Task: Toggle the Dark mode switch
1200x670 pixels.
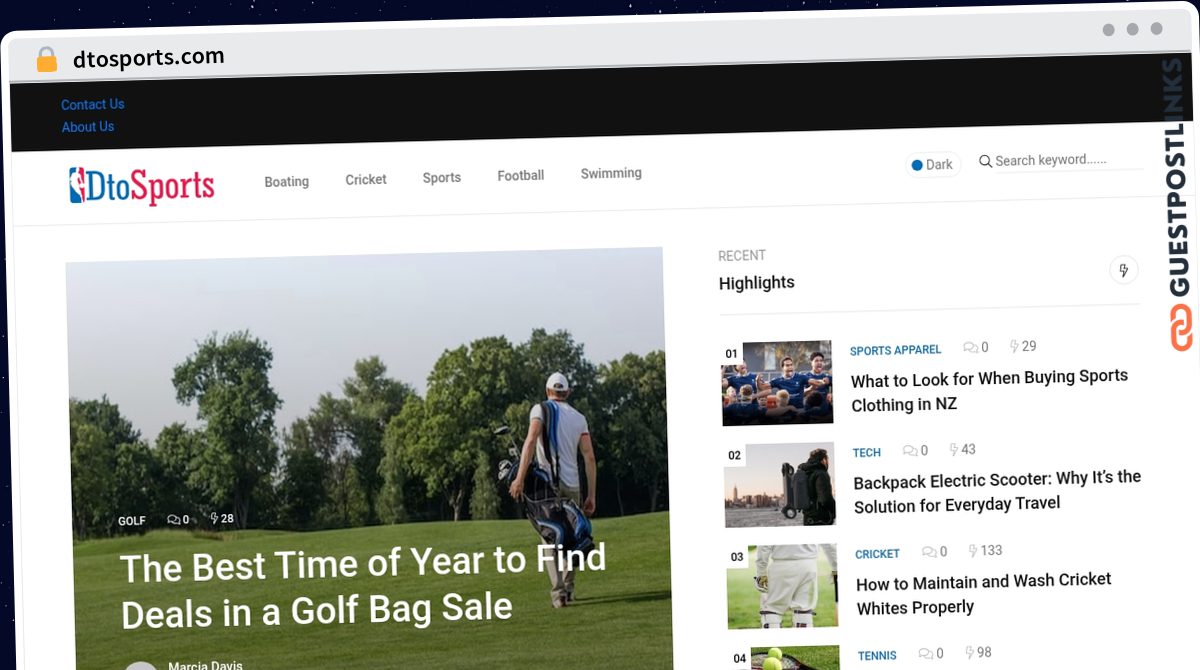Action: (x=932, y=165)
